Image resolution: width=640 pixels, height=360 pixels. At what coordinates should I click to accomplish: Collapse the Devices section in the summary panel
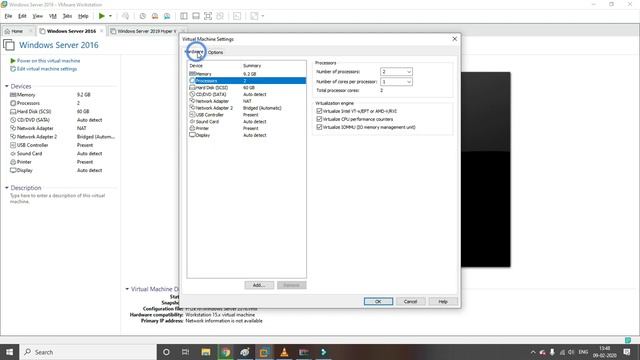tap(7, 86)
